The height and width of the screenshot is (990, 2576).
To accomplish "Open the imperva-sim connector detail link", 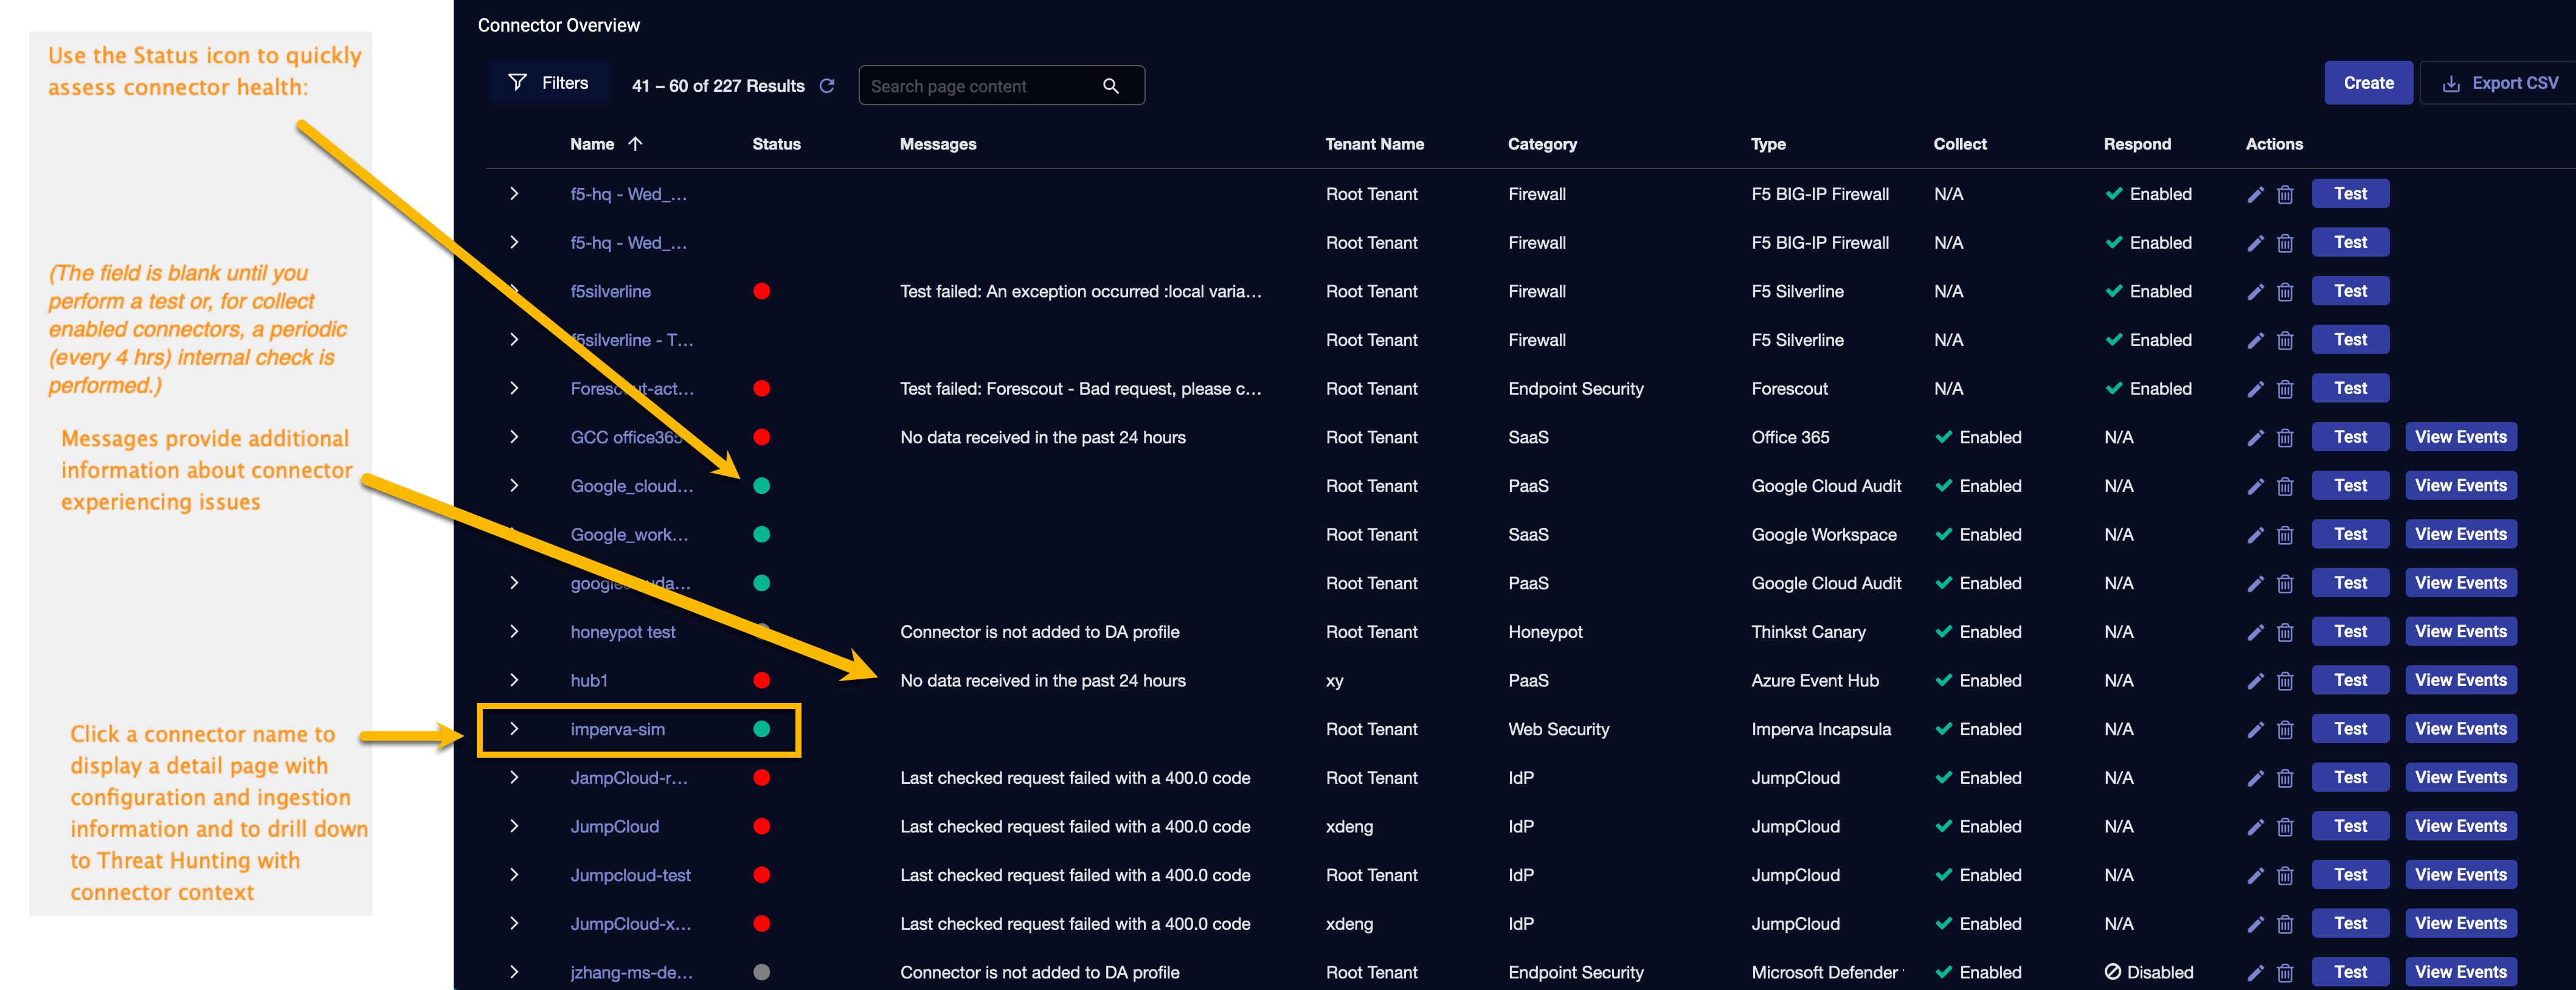I will [617, 729].
